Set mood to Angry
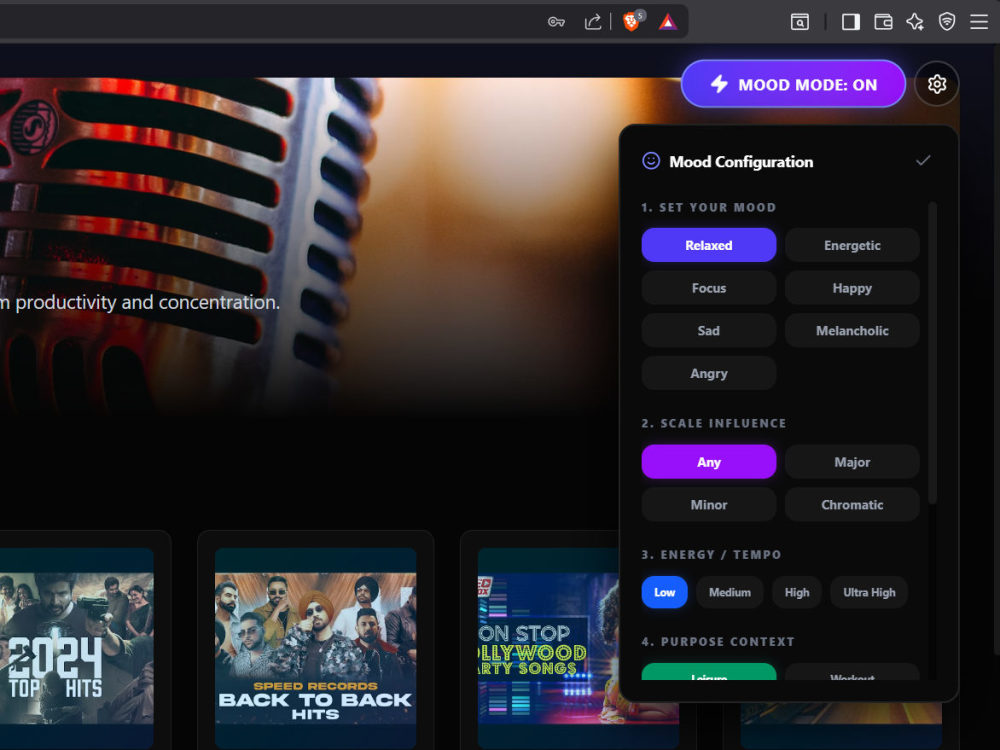This screenshot has height=750, width=1000. coord(709,373)
